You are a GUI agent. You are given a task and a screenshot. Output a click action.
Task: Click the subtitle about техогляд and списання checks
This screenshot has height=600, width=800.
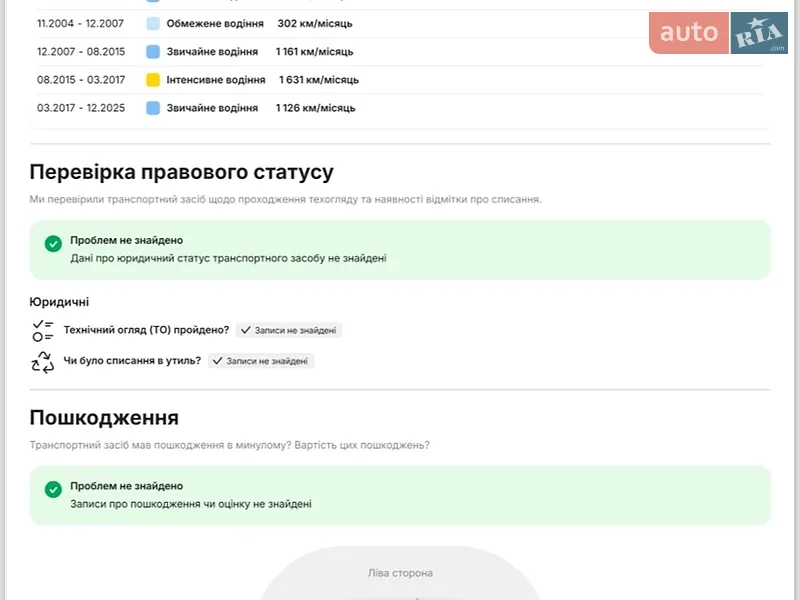(286, 199)
